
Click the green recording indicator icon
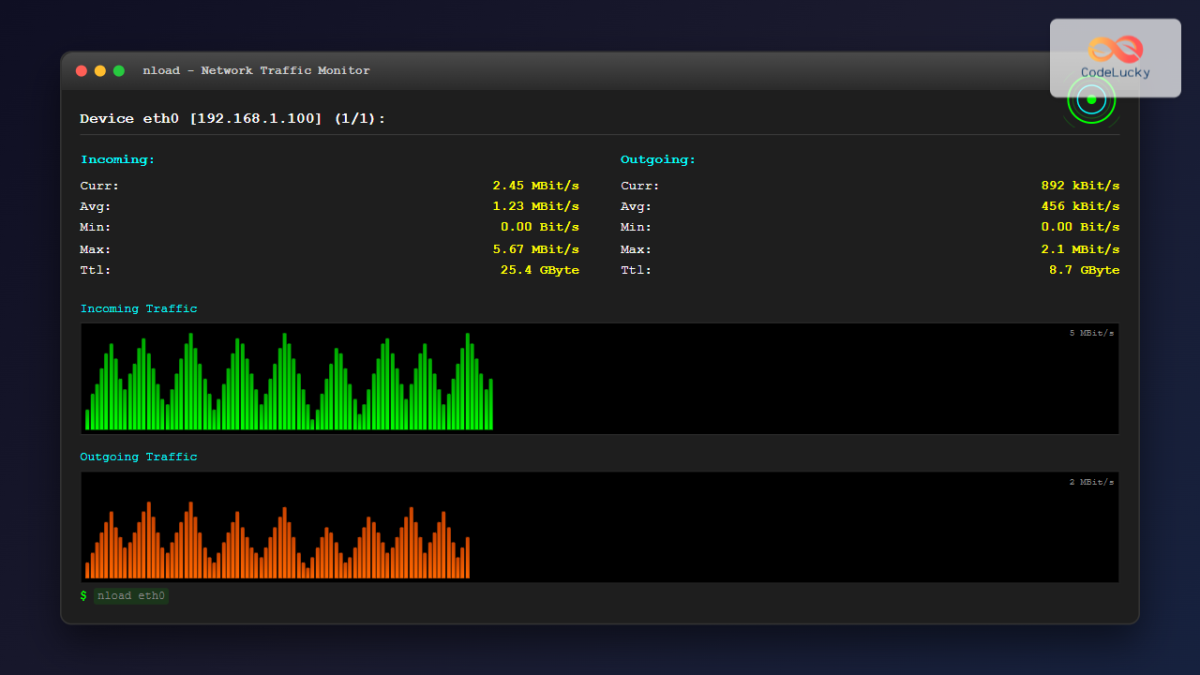pos(1091,100)
